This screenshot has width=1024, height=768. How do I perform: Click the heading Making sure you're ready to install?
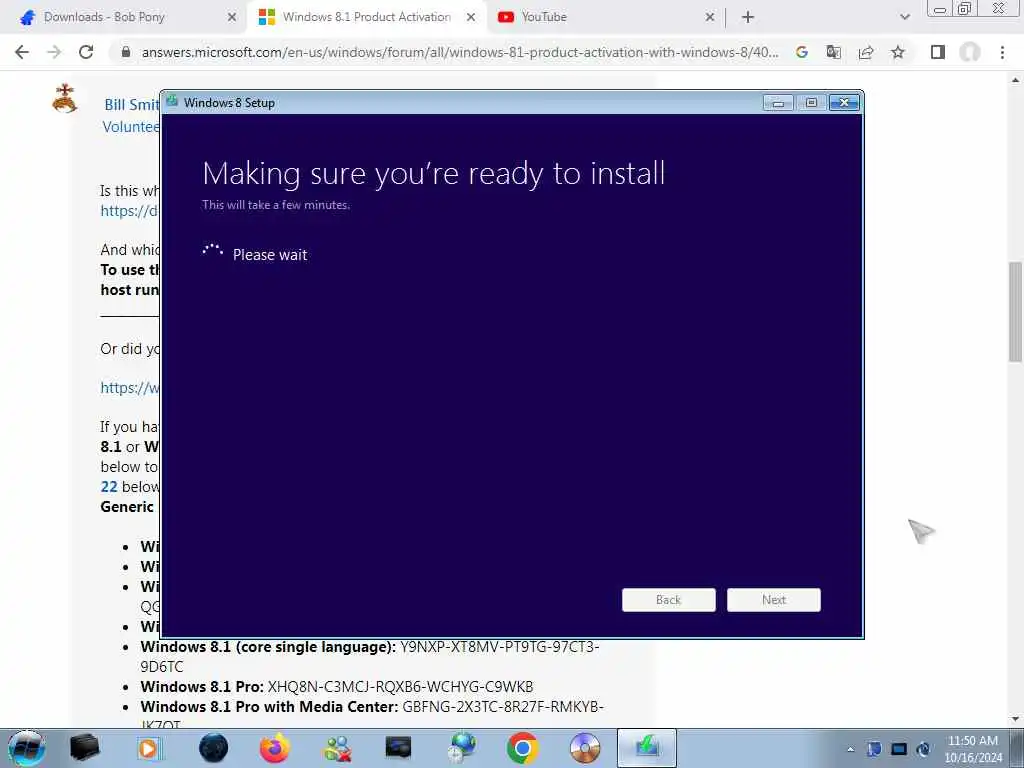coord(434,174)
